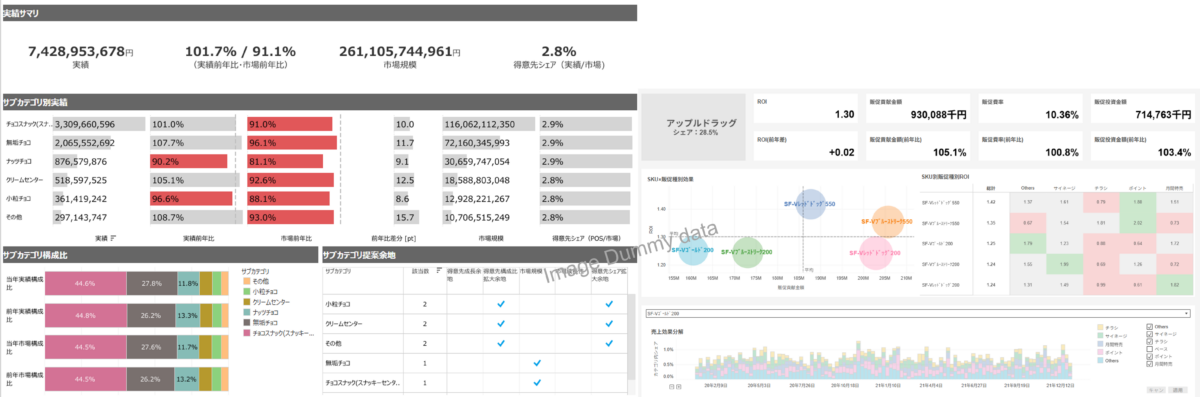
Task: Click blue checkmark in 小粒チョコ 得意先シェア拡大余地 cell
Action: [608, 303]
